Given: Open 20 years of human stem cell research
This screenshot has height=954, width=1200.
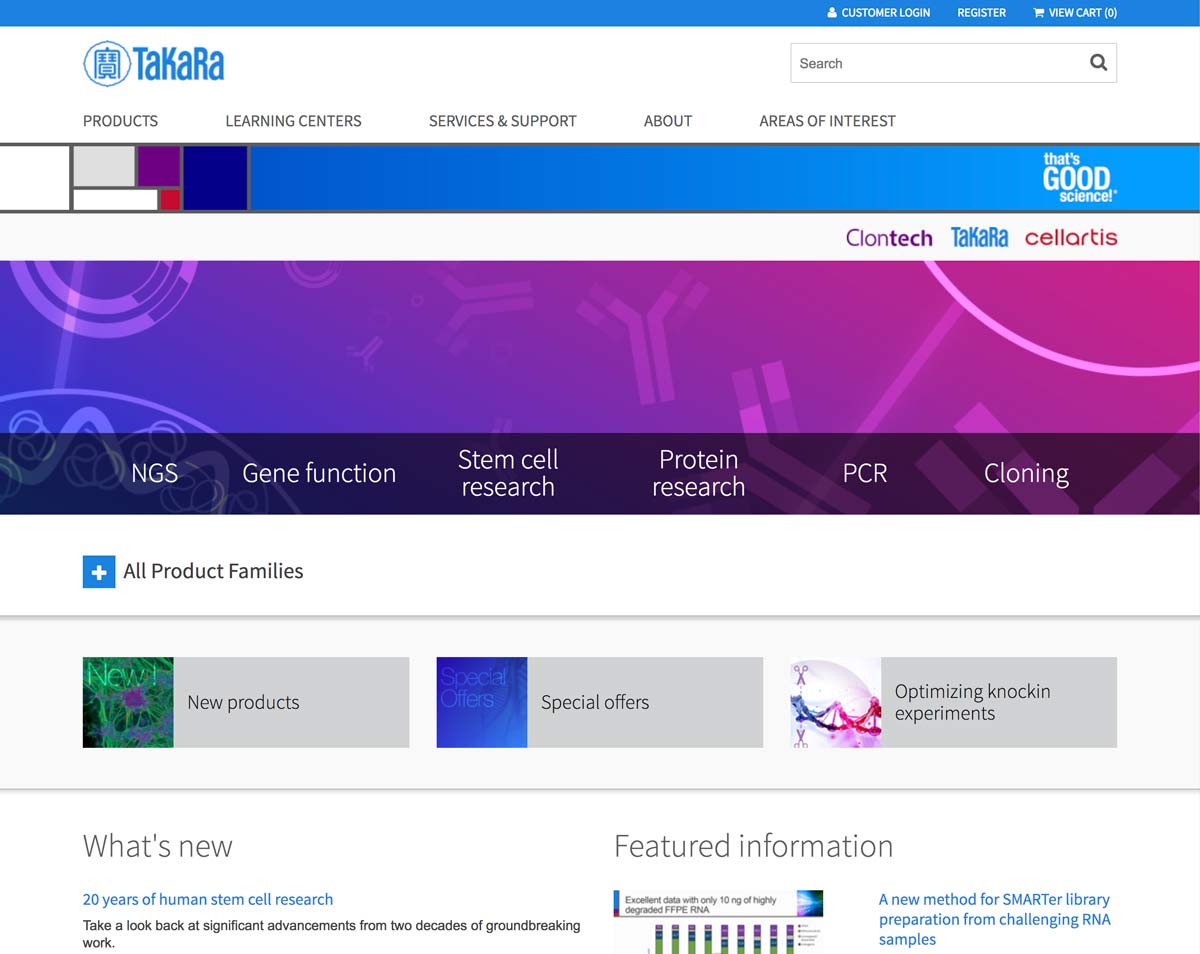Looking at the screenshot, I should (208, 899).
